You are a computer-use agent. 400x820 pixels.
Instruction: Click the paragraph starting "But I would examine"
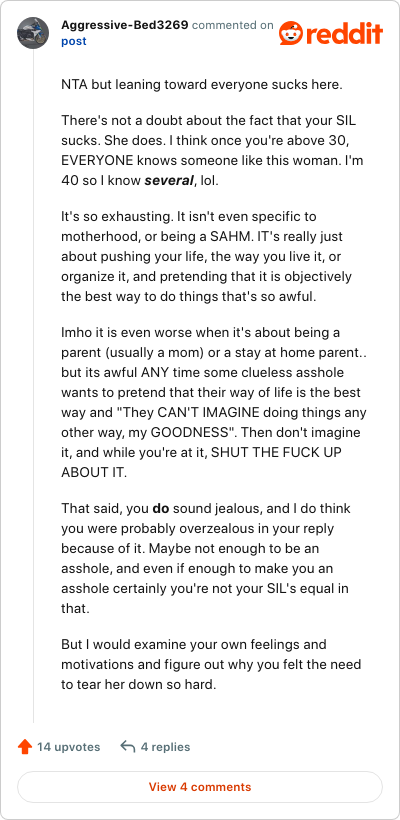[212, 664]
